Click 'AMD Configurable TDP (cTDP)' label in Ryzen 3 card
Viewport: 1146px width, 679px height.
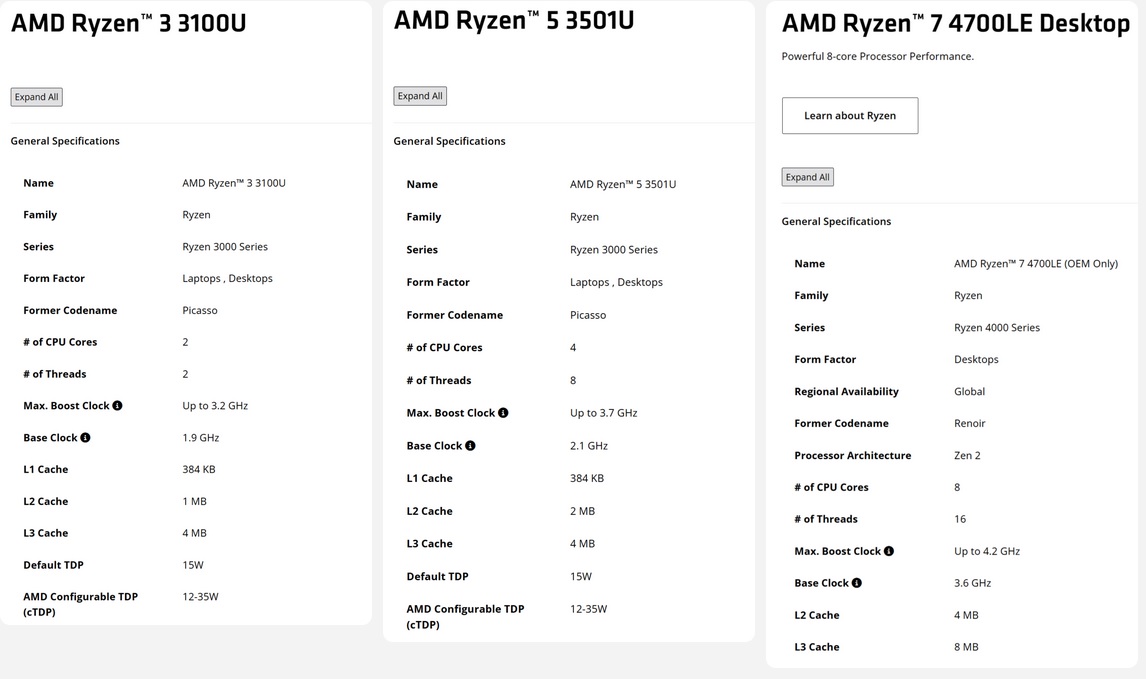click(x=80, y=604)
